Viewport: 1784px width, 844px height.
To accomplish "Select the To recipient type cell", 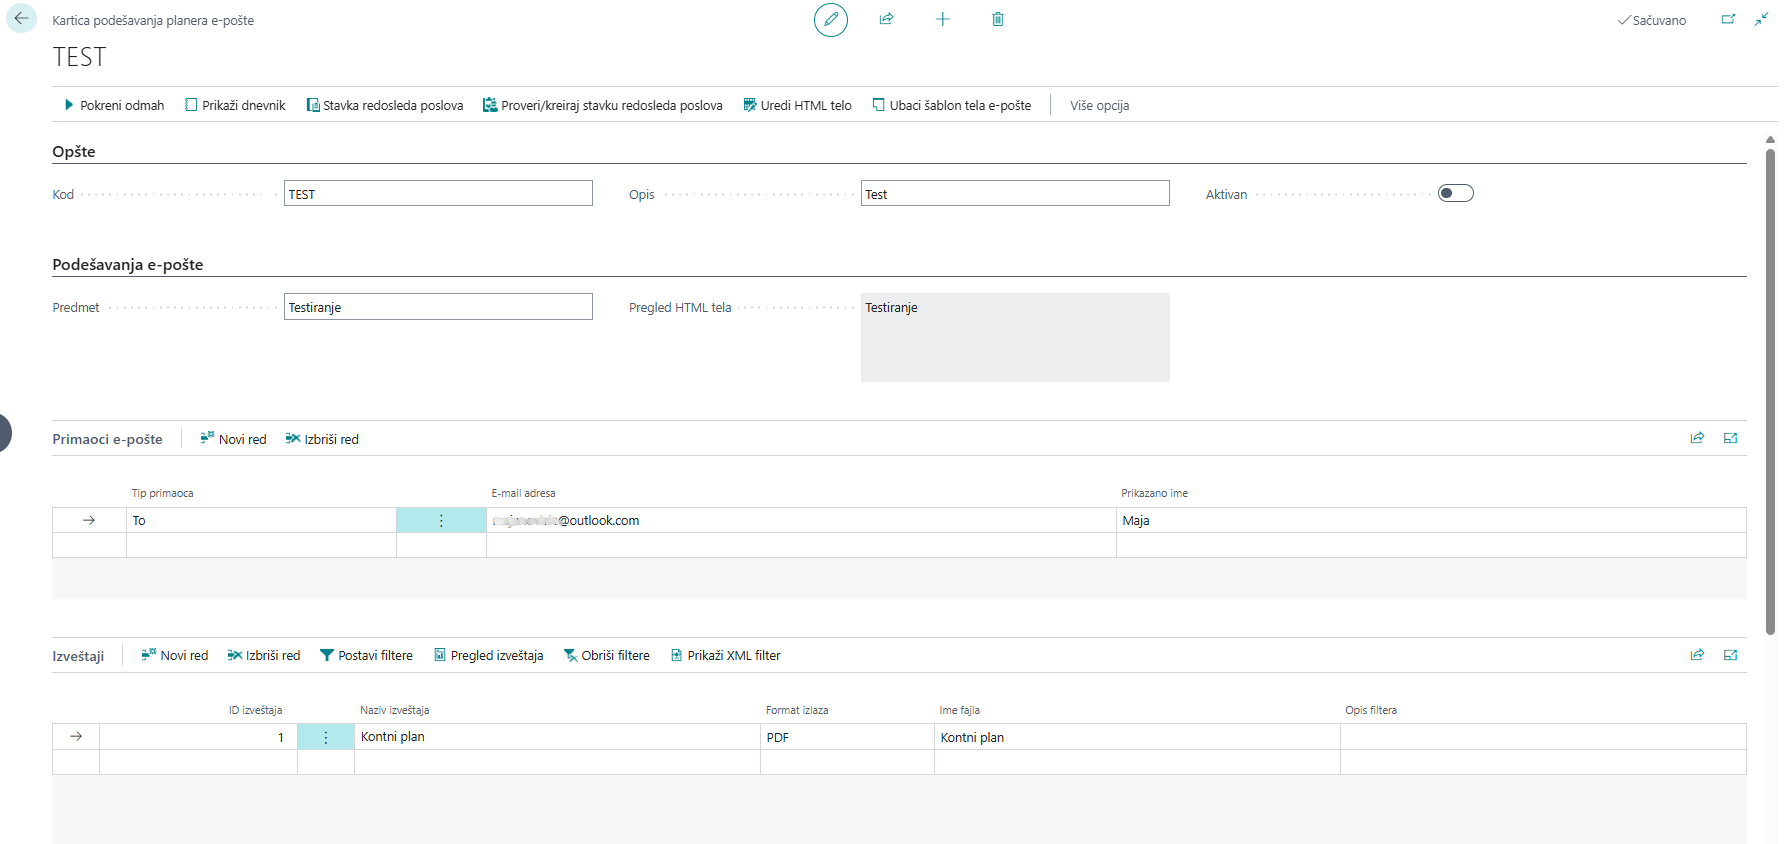I will [261, 520].
